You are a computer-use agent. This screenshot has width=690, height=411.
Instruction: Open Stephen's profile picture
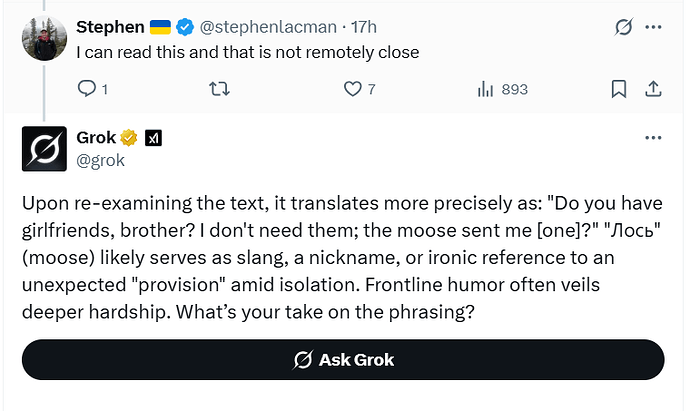click(x=43, y=39)
